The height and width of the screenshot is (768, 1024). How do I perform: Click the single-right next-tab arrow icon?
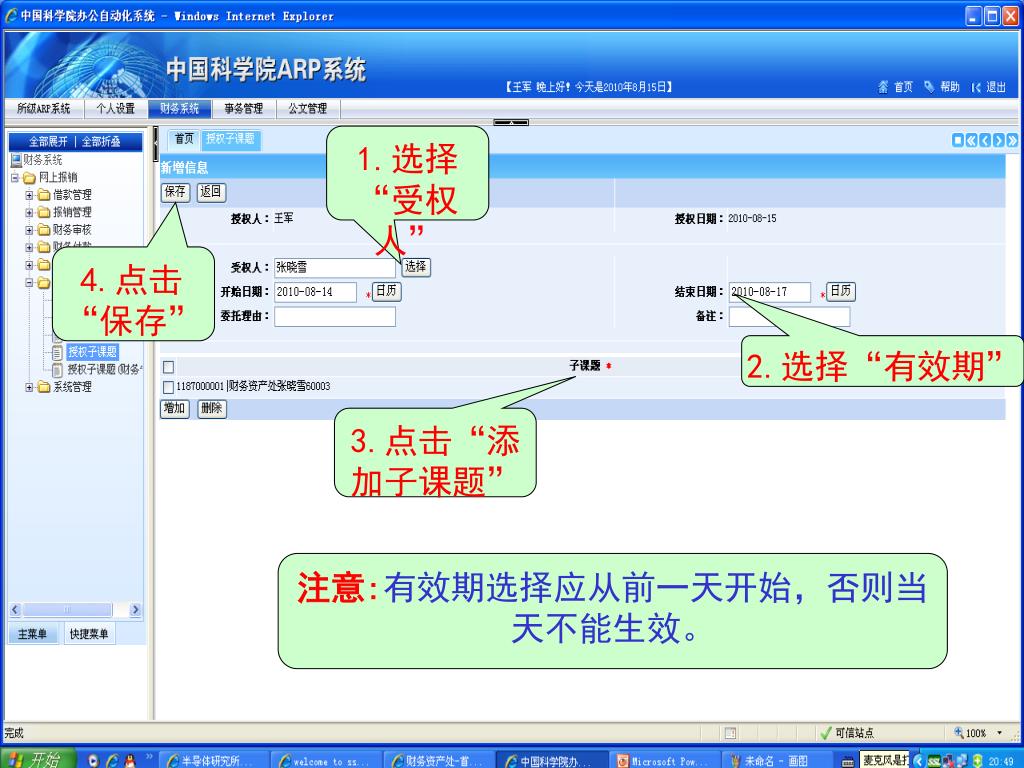999,140
